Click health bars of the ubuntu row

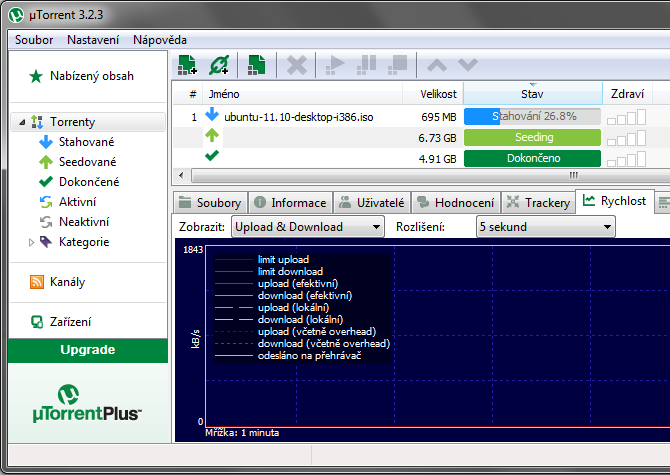point(626,117)
